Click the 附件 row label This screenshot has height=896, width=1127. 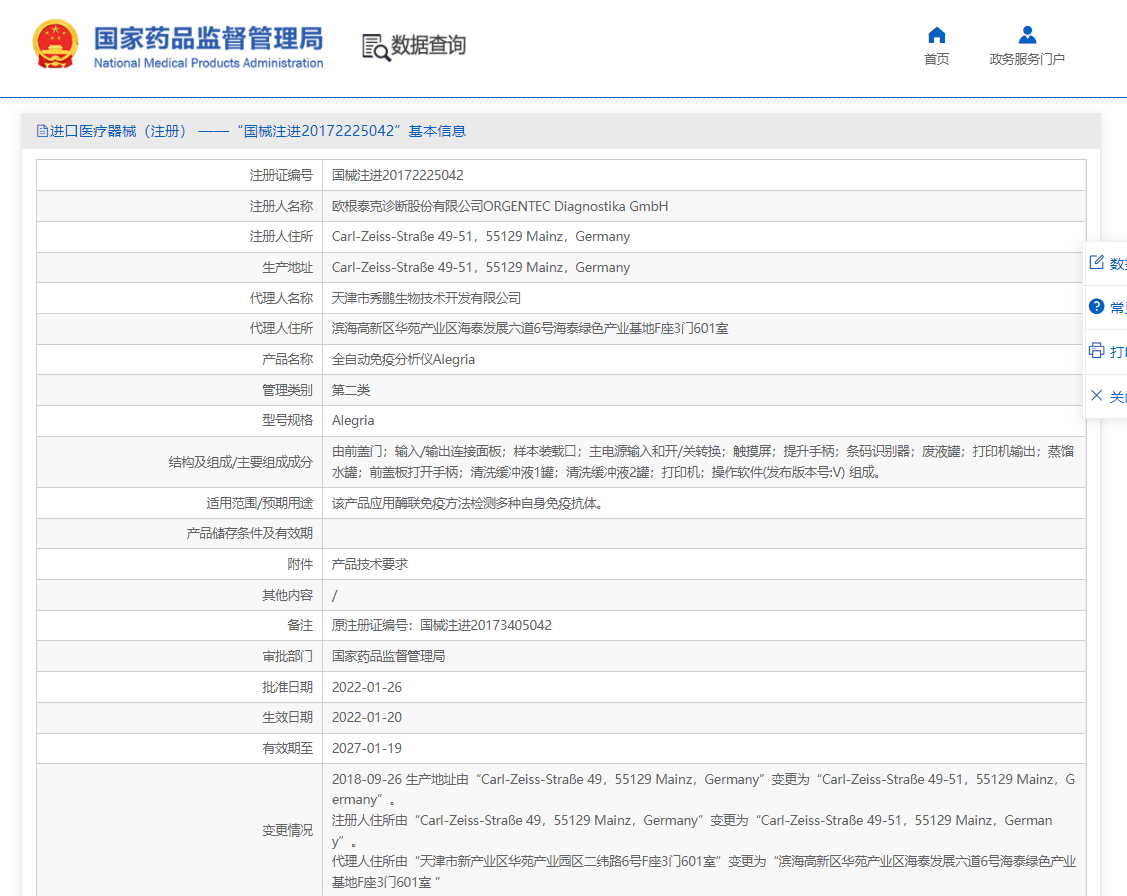(x=300, y=564)
